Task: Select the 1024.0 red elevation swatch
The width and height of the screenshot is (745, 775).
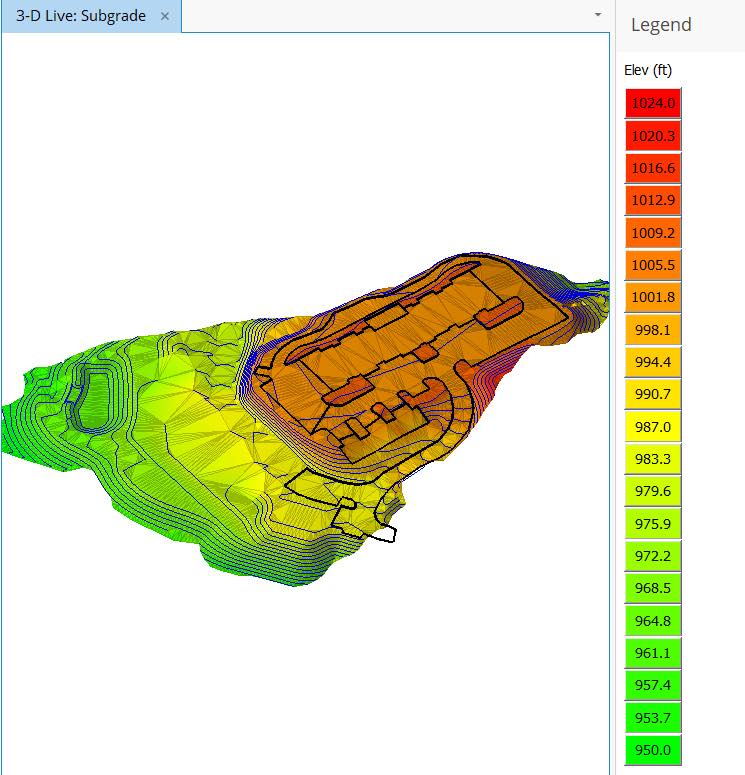Action: [x=653, y=103]
